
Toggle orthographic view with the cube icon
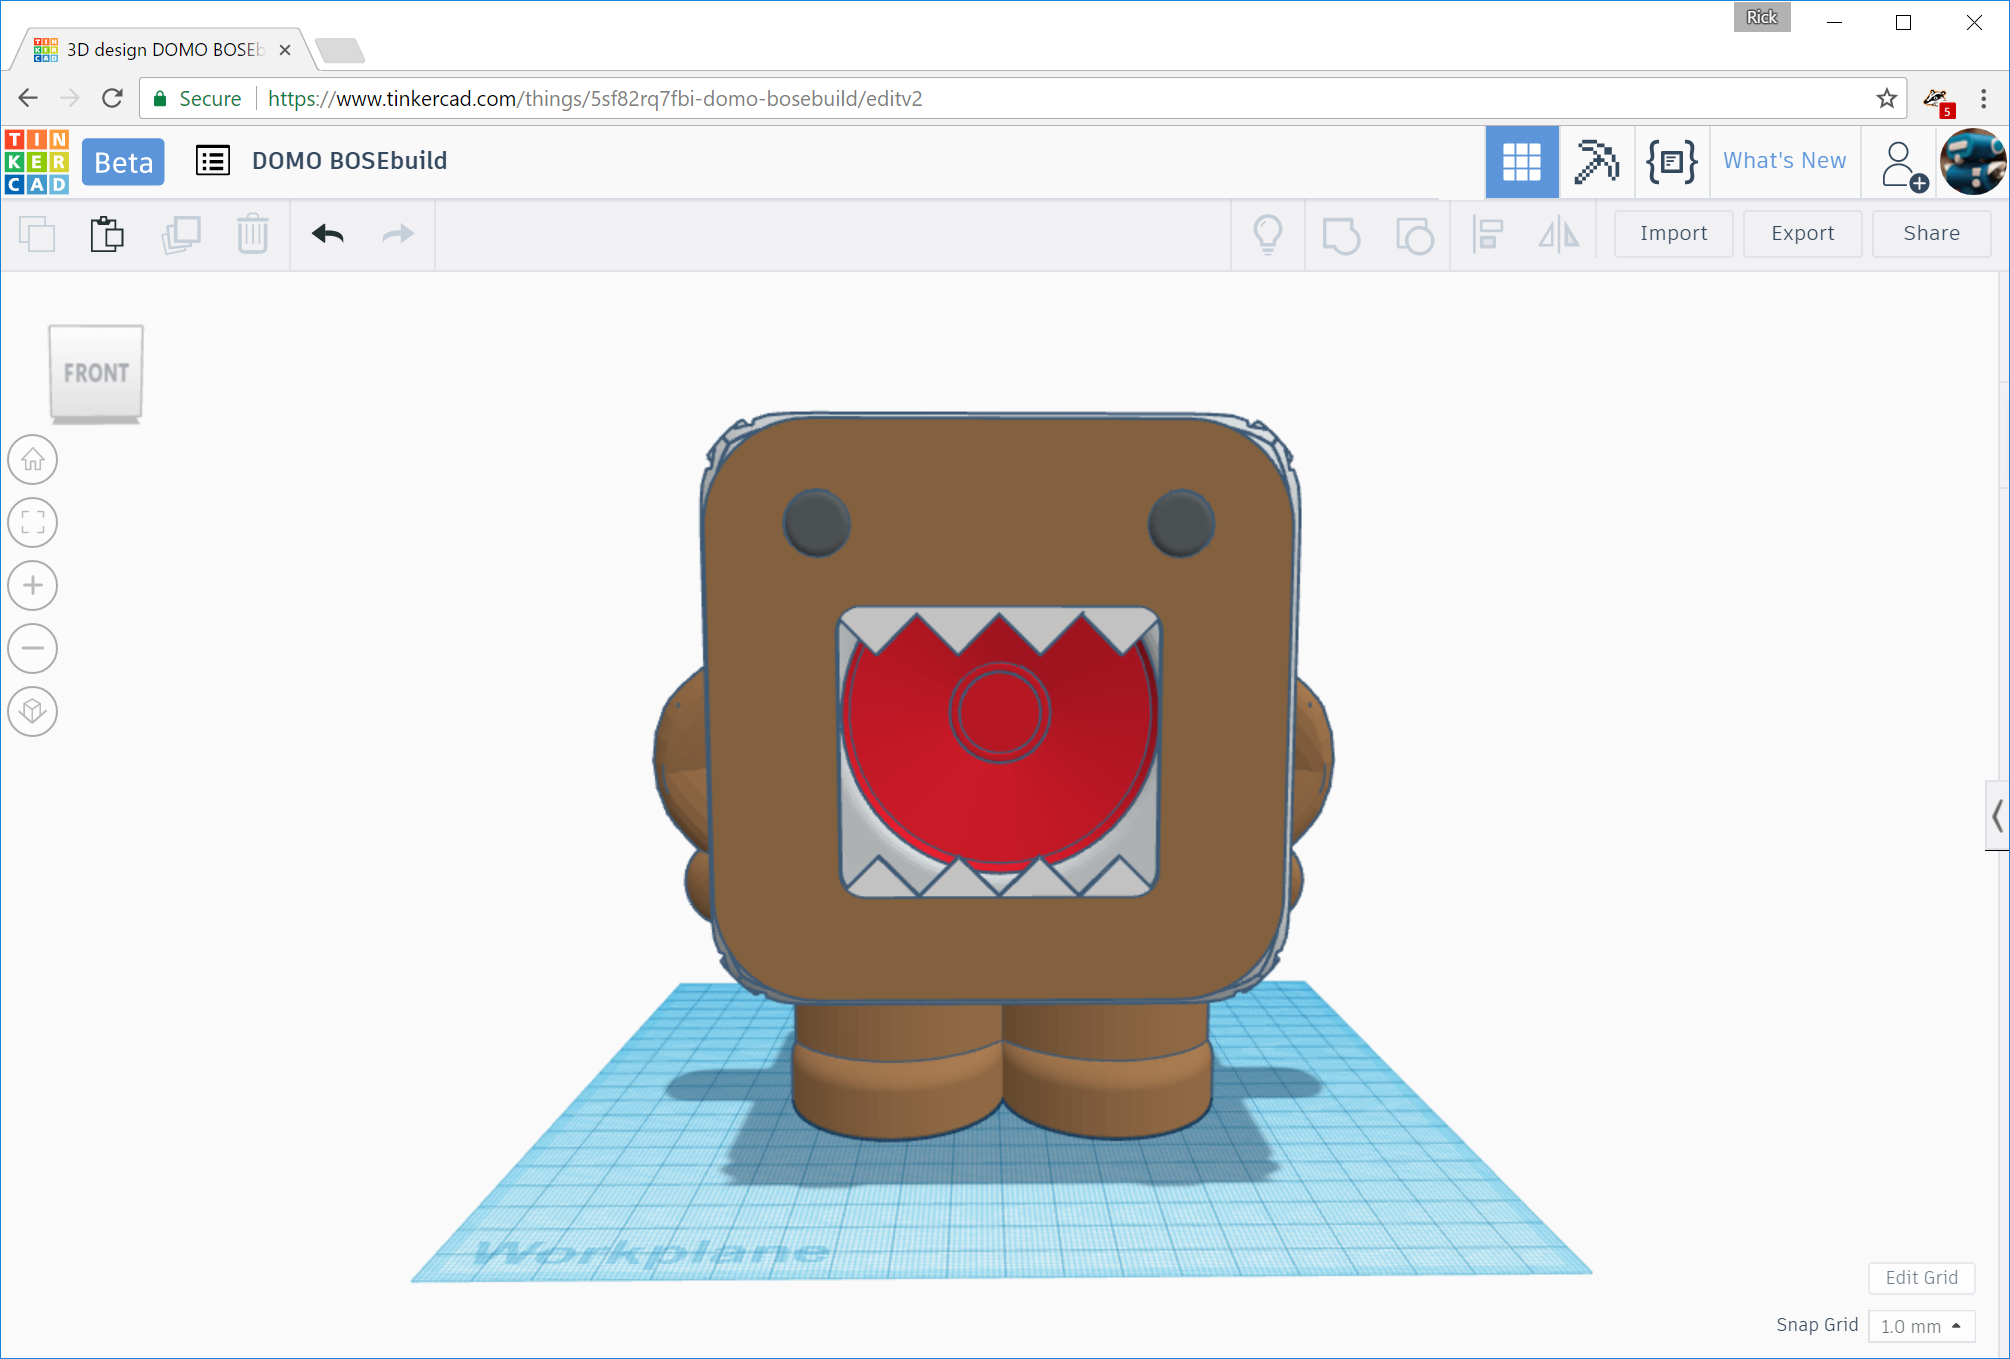pos(32,711)
